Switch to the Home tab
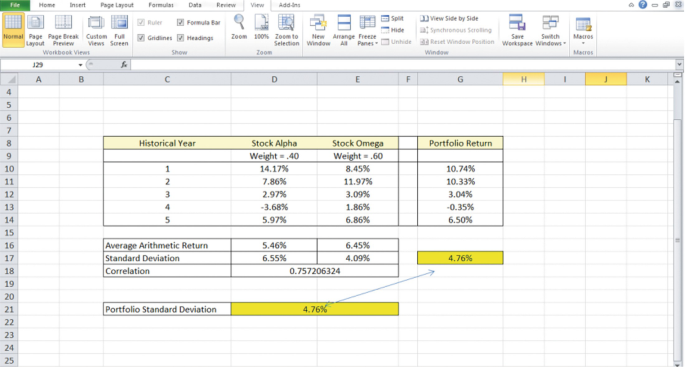 pyautogui.click(x=47, y=5)
